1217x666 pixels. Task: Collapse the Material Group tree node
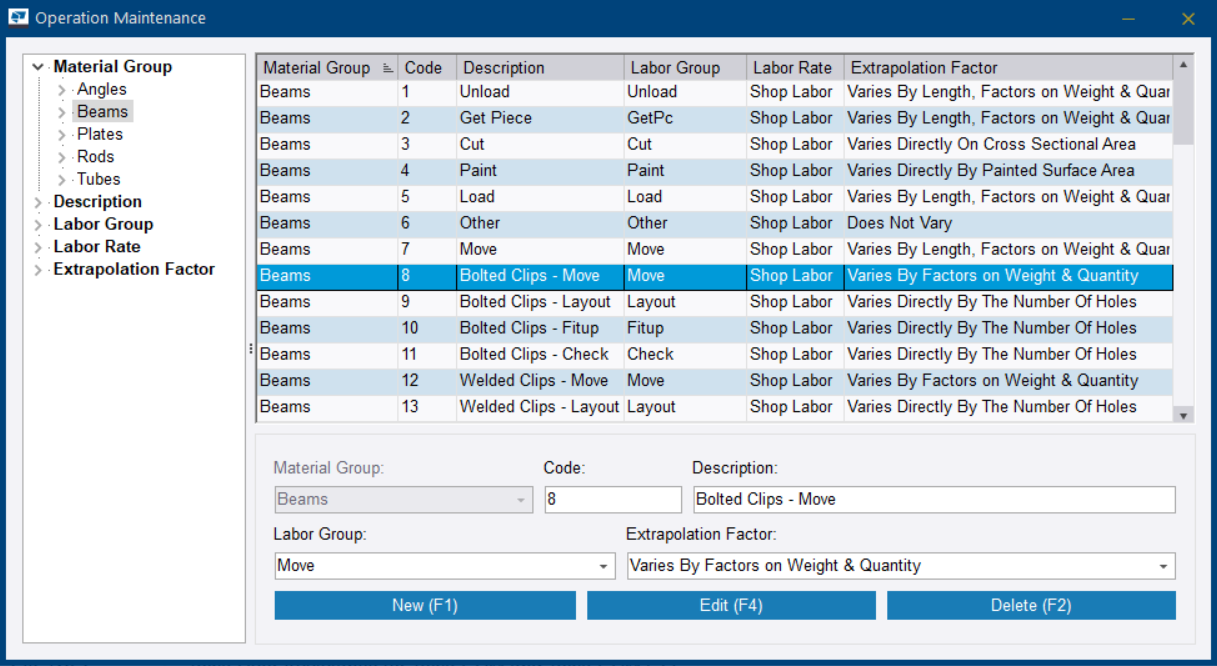click(x=38, y=67)
